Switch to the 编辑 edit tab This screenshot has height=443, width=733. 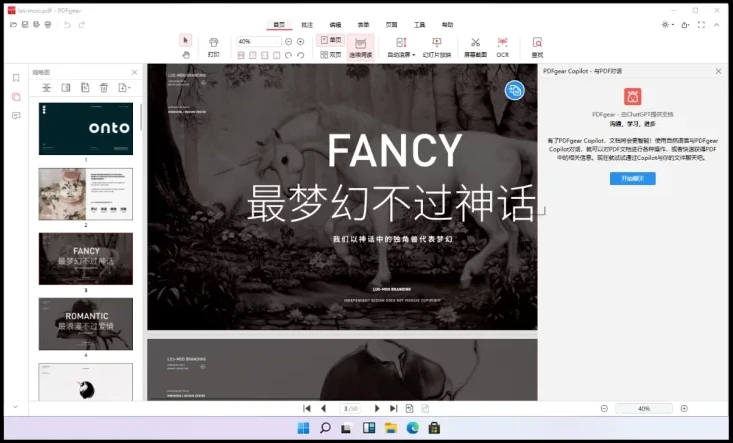coord(335,25)
